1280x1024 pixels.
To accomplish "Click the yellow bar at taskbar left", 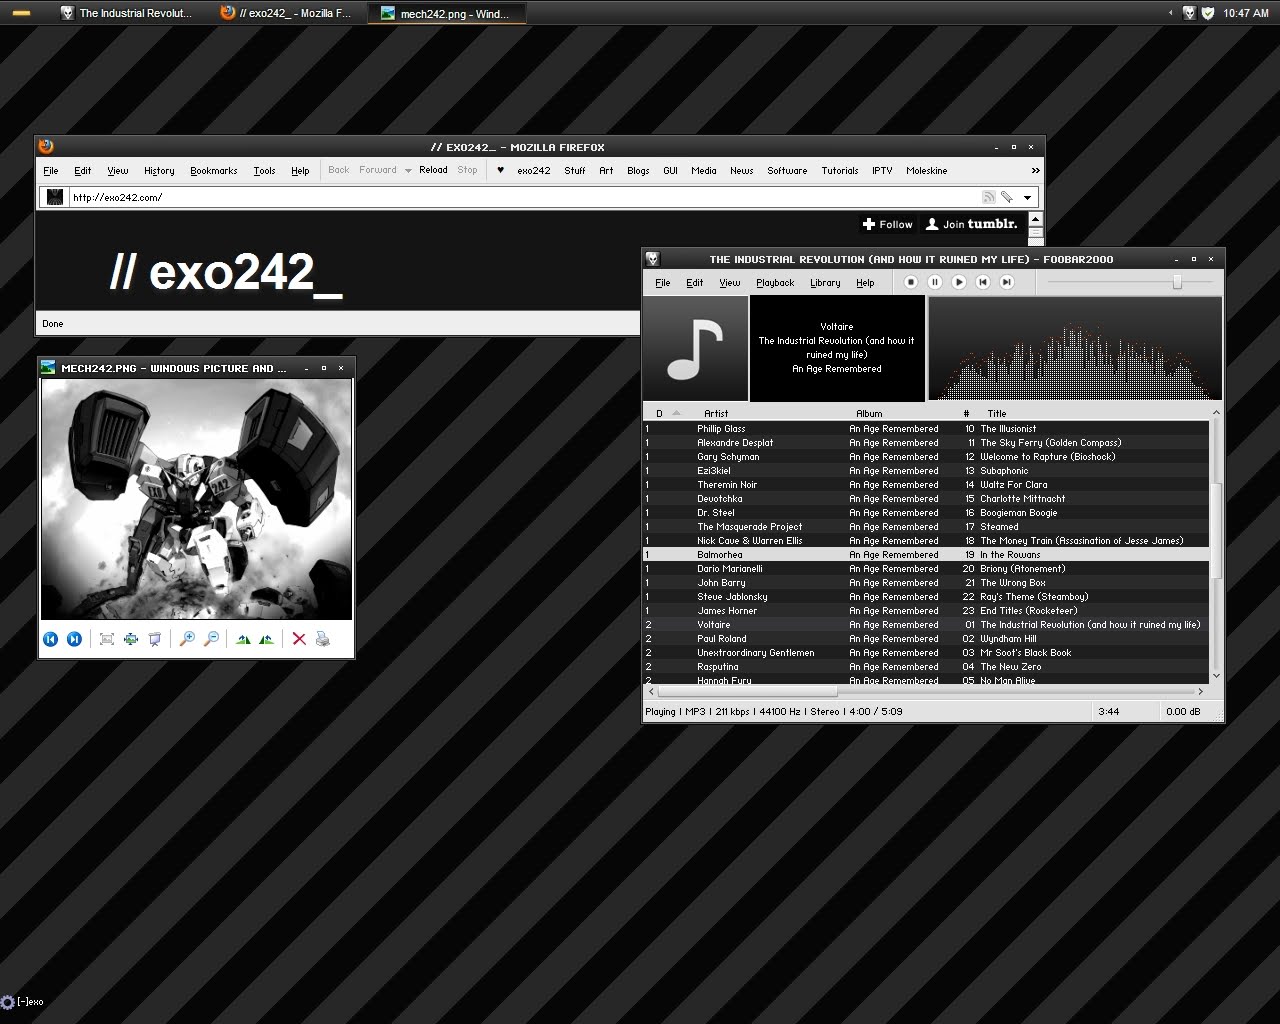I will coord(21,13).
